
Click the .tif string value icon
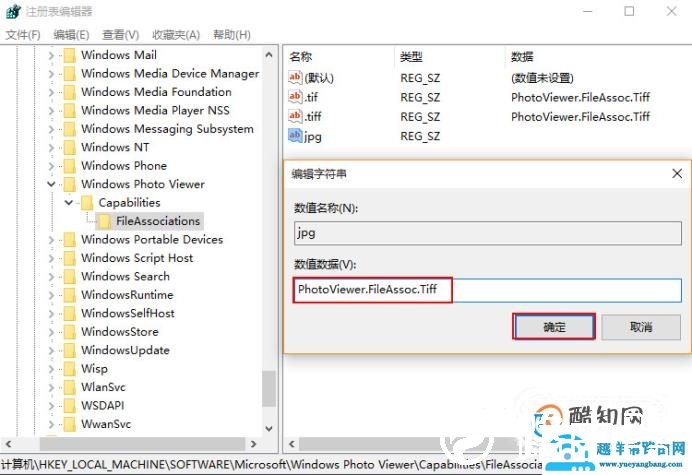(295, 97)
